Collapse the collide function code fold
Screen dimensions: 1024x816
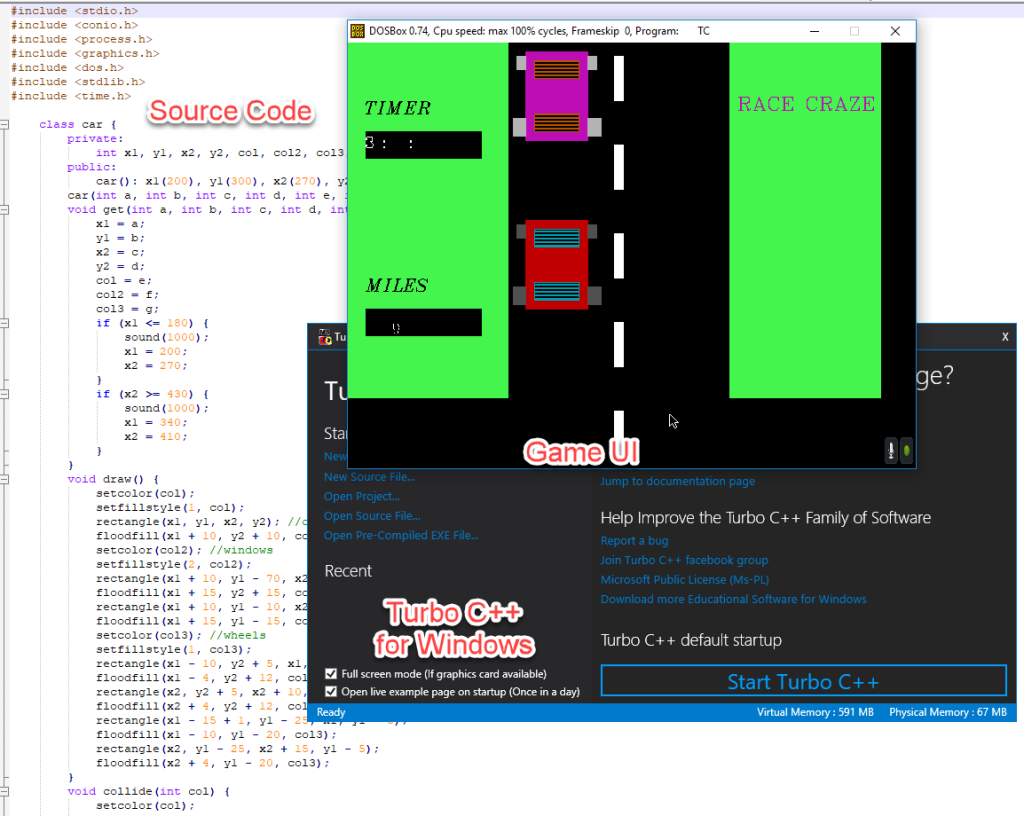[x=6, y=791]
